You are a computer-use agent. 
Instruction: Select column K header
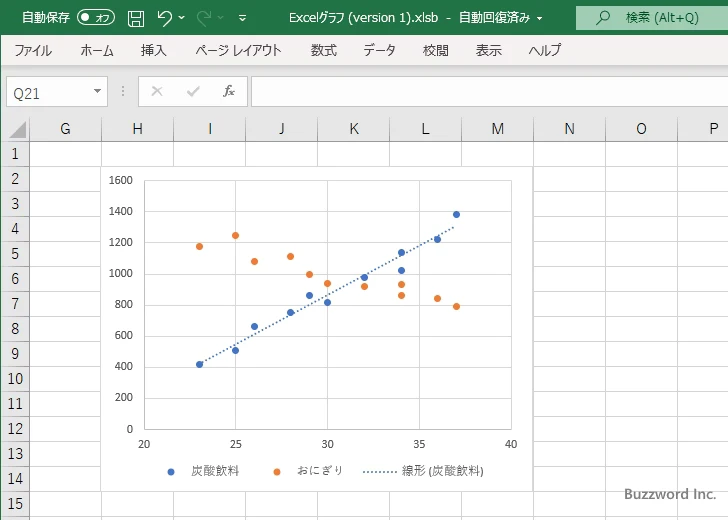point(354,129)
